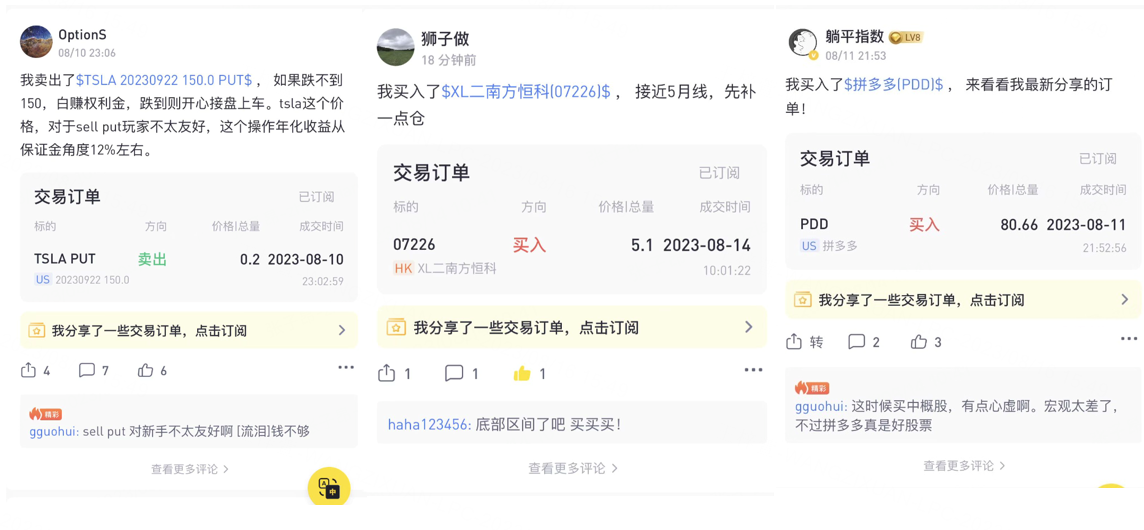Open gguohui profile in sell put comment

click(54, 431)
